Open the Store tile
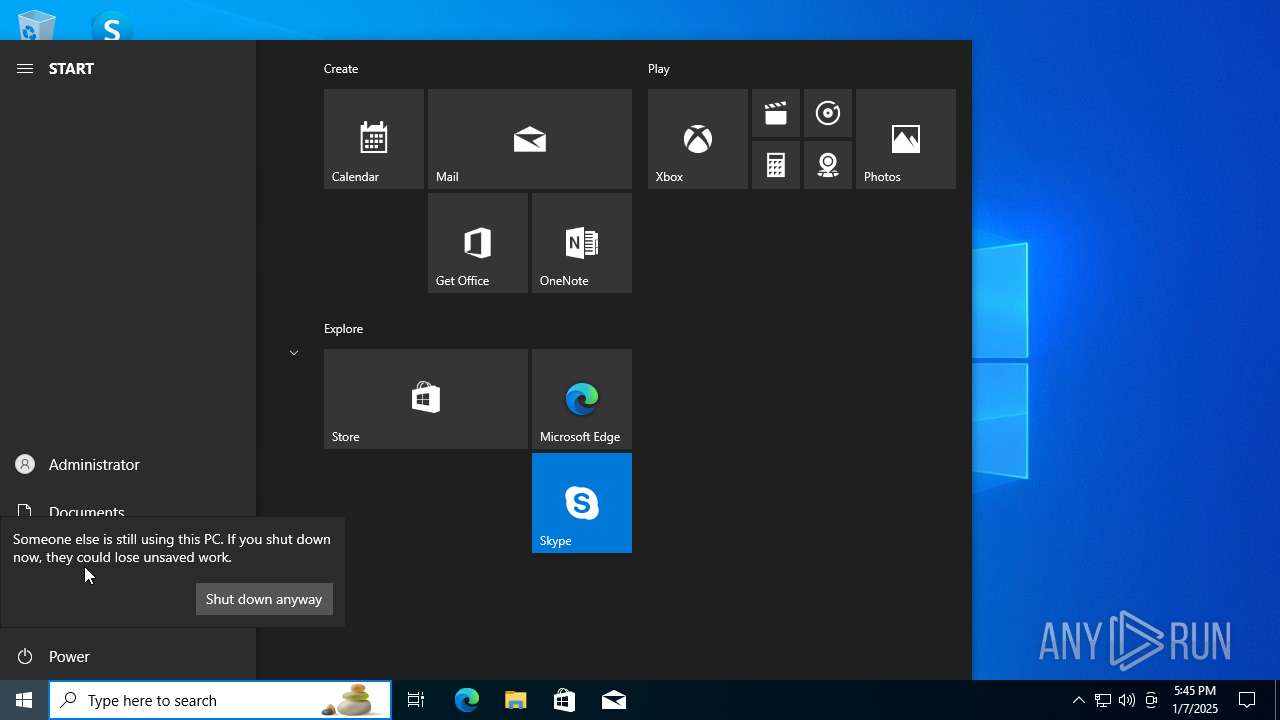The width and height of the screenshot is (1280, 720). point(426,399)
